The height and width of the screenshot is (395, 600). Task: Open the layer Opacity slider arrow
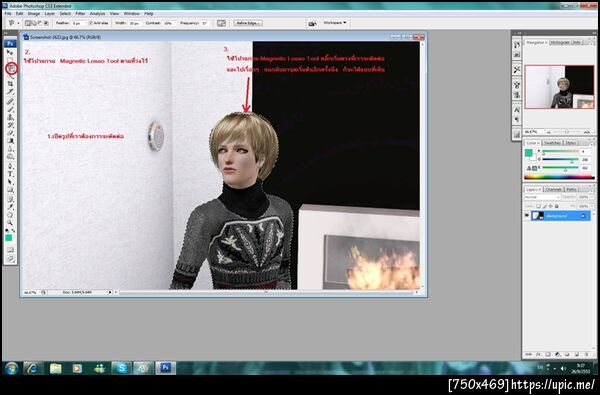click(592, 197)
